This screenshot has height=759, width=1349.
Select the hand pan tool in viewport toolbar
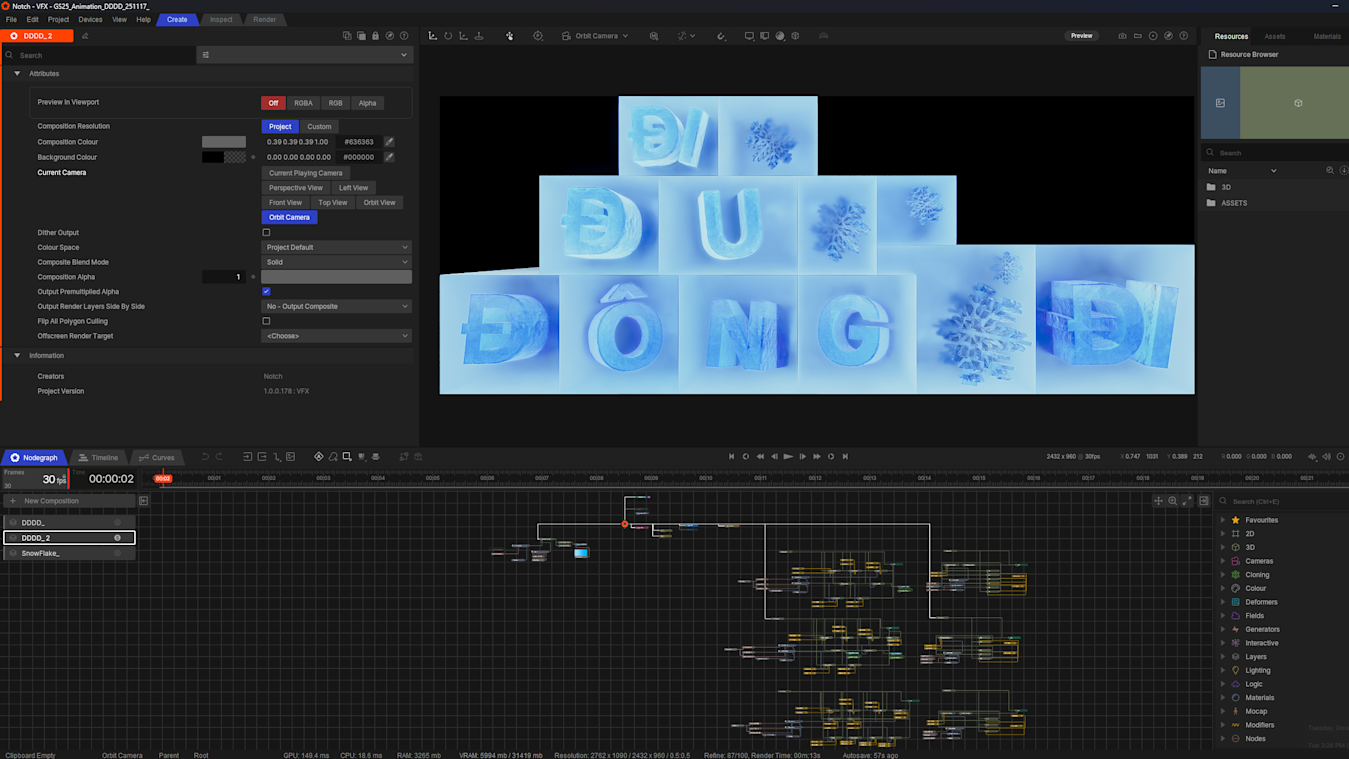[x=509, y=36]
